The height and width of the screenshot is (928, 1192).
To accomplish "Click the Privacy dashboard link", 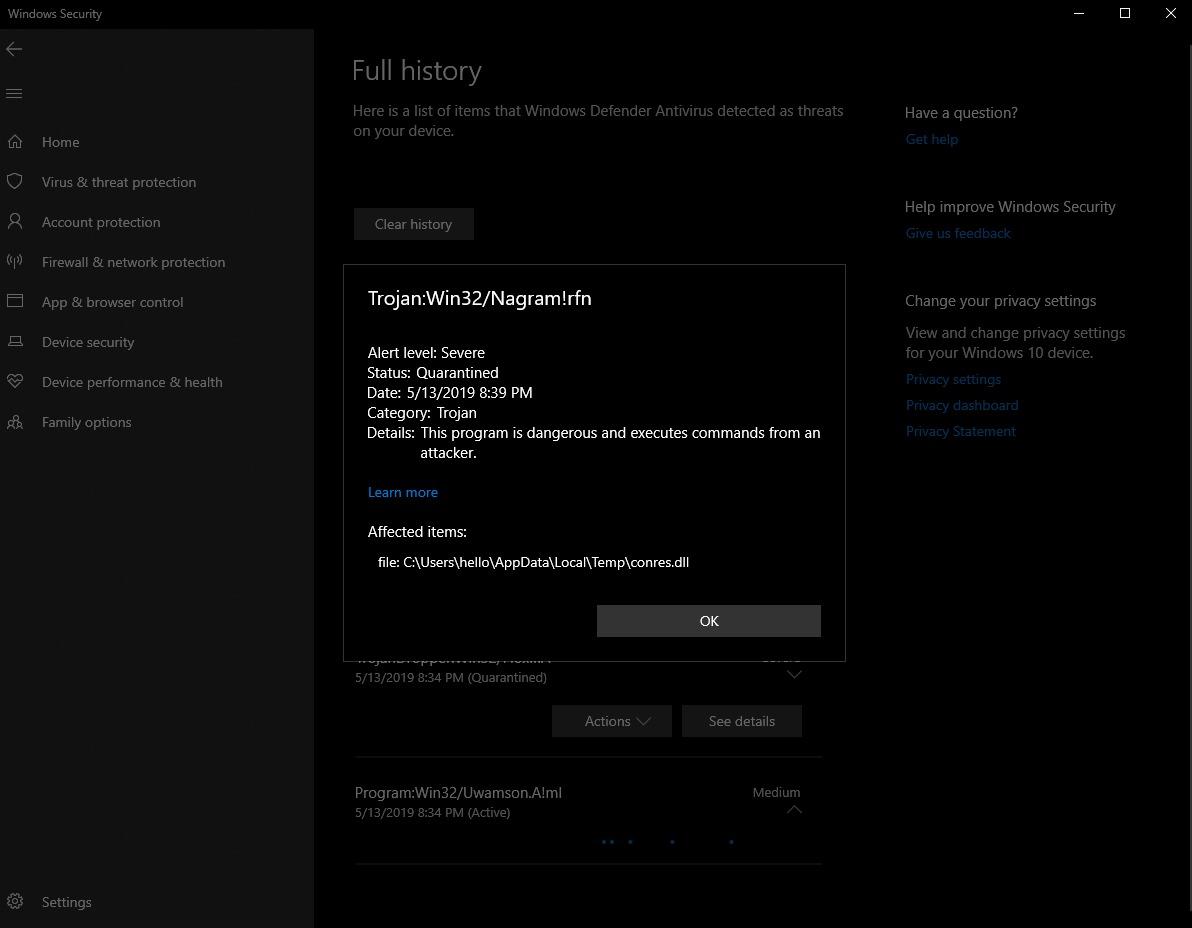I will coord(961,405).
